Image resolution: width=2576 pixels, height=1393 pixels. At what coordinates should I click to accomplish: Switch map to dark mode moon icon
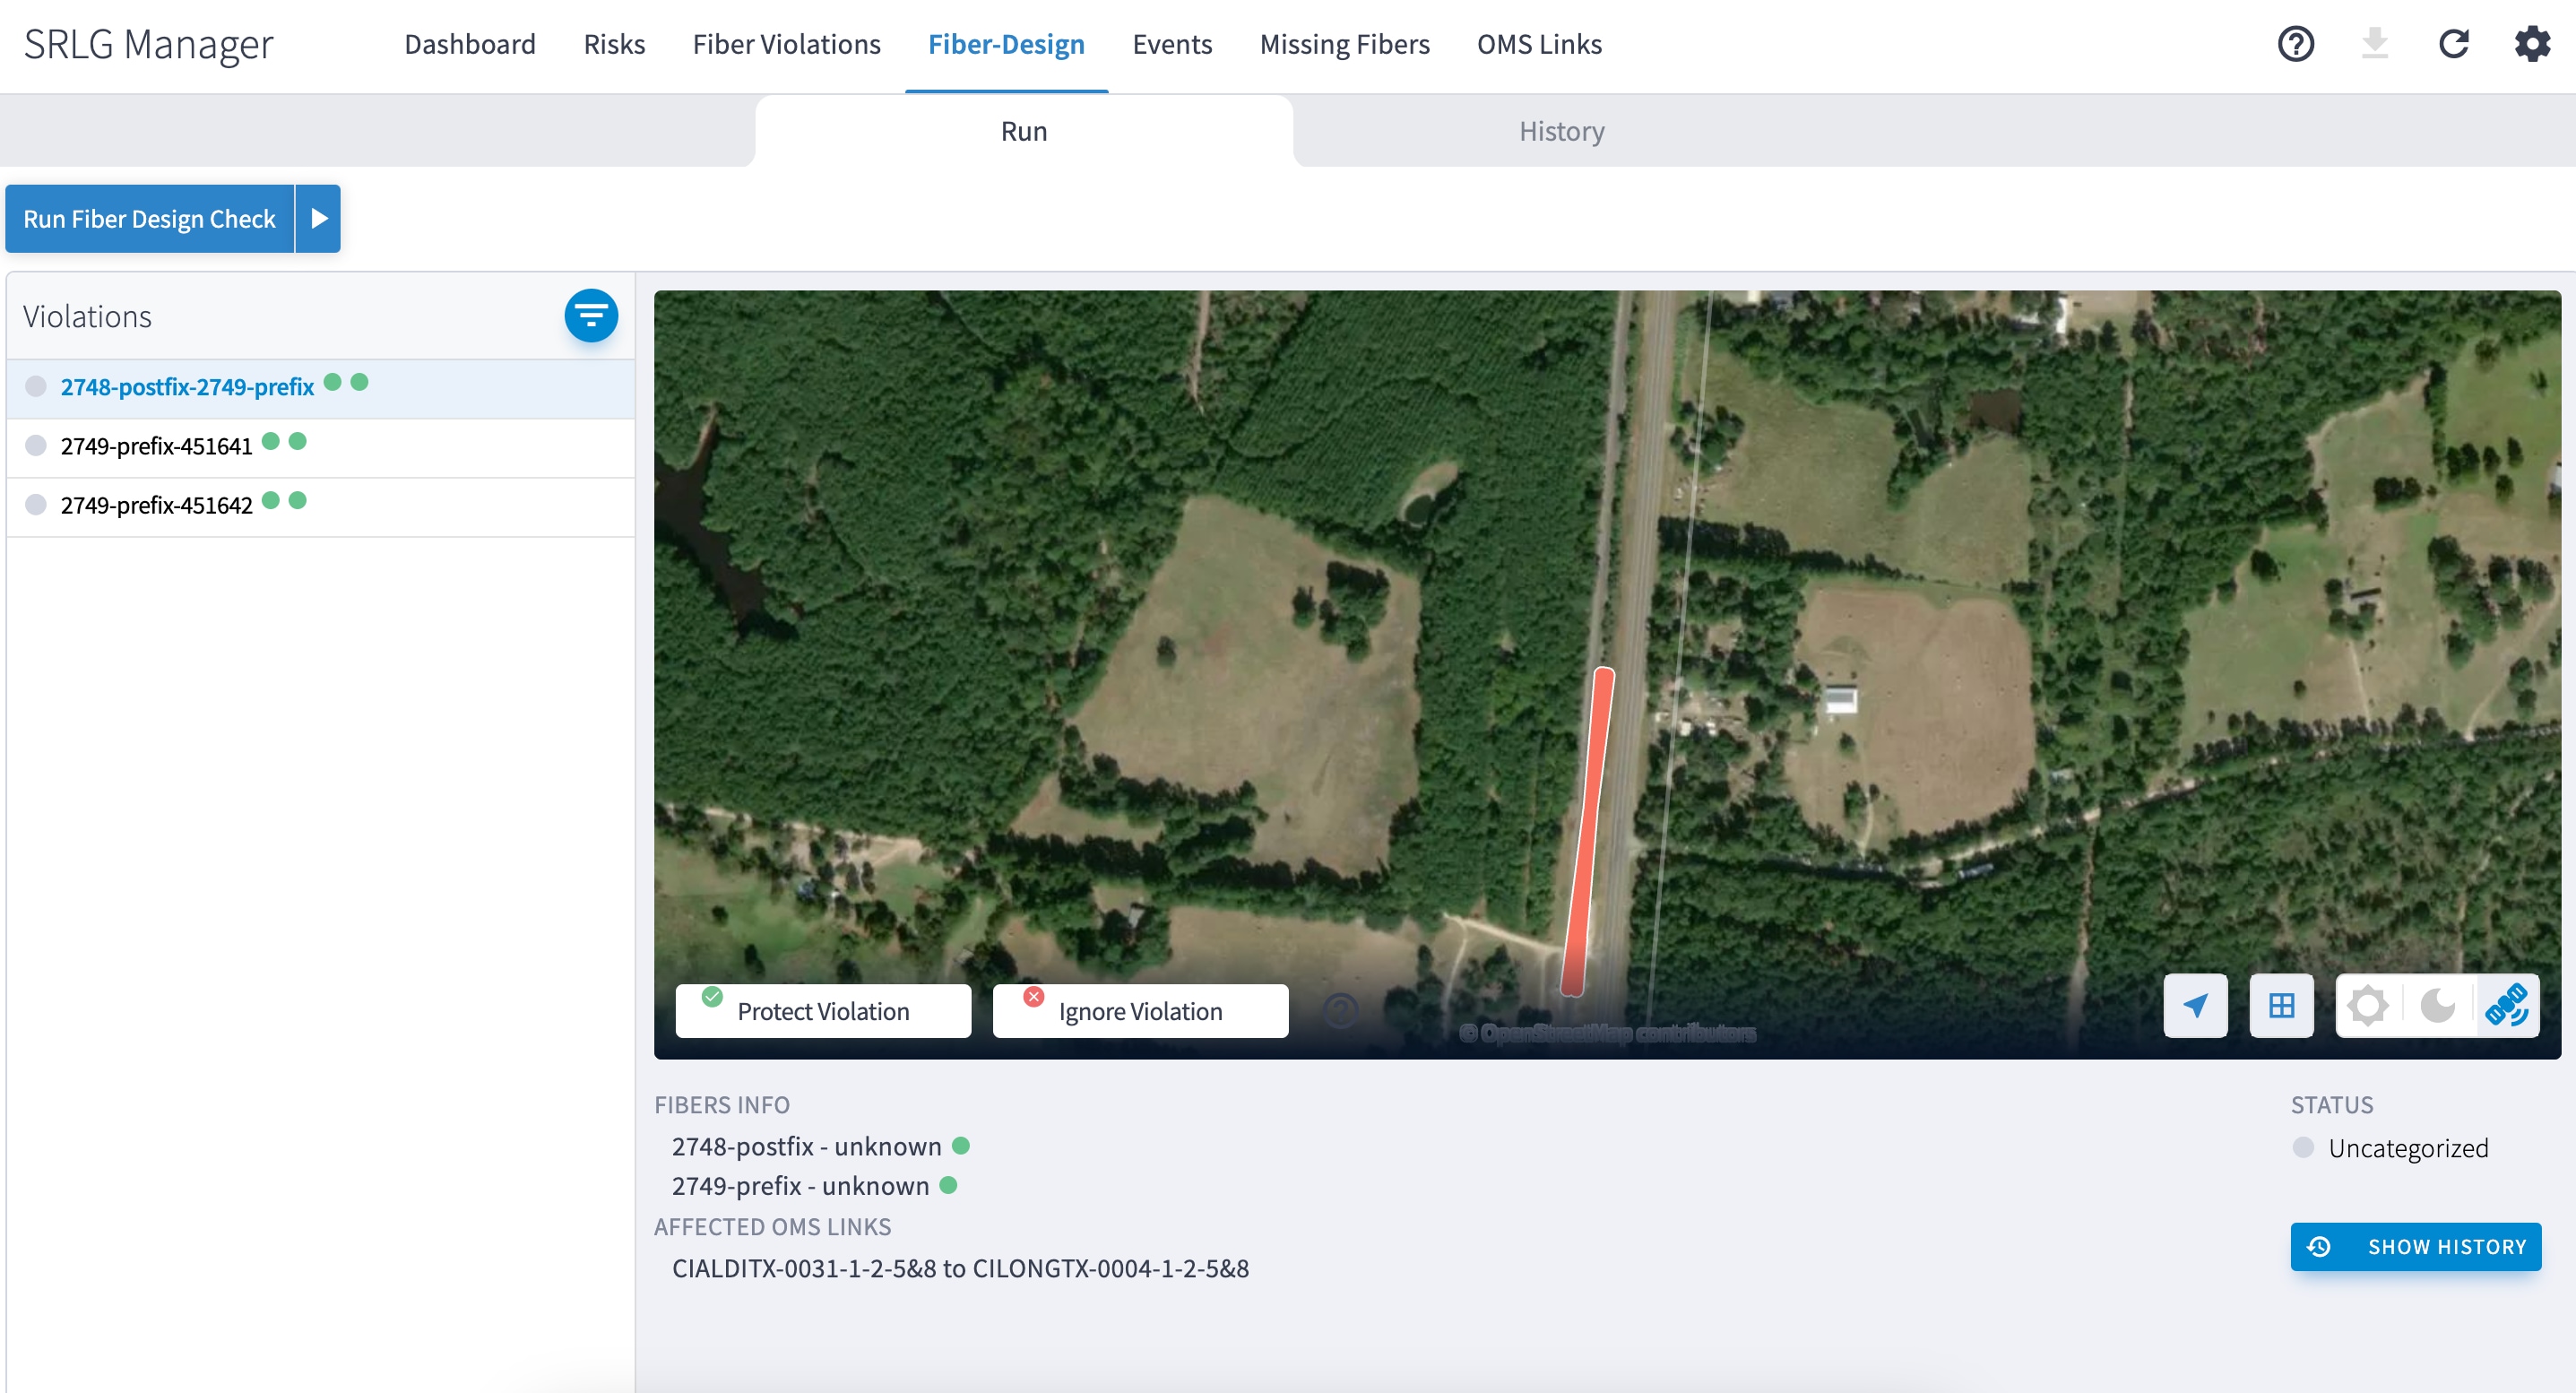2437,1005
